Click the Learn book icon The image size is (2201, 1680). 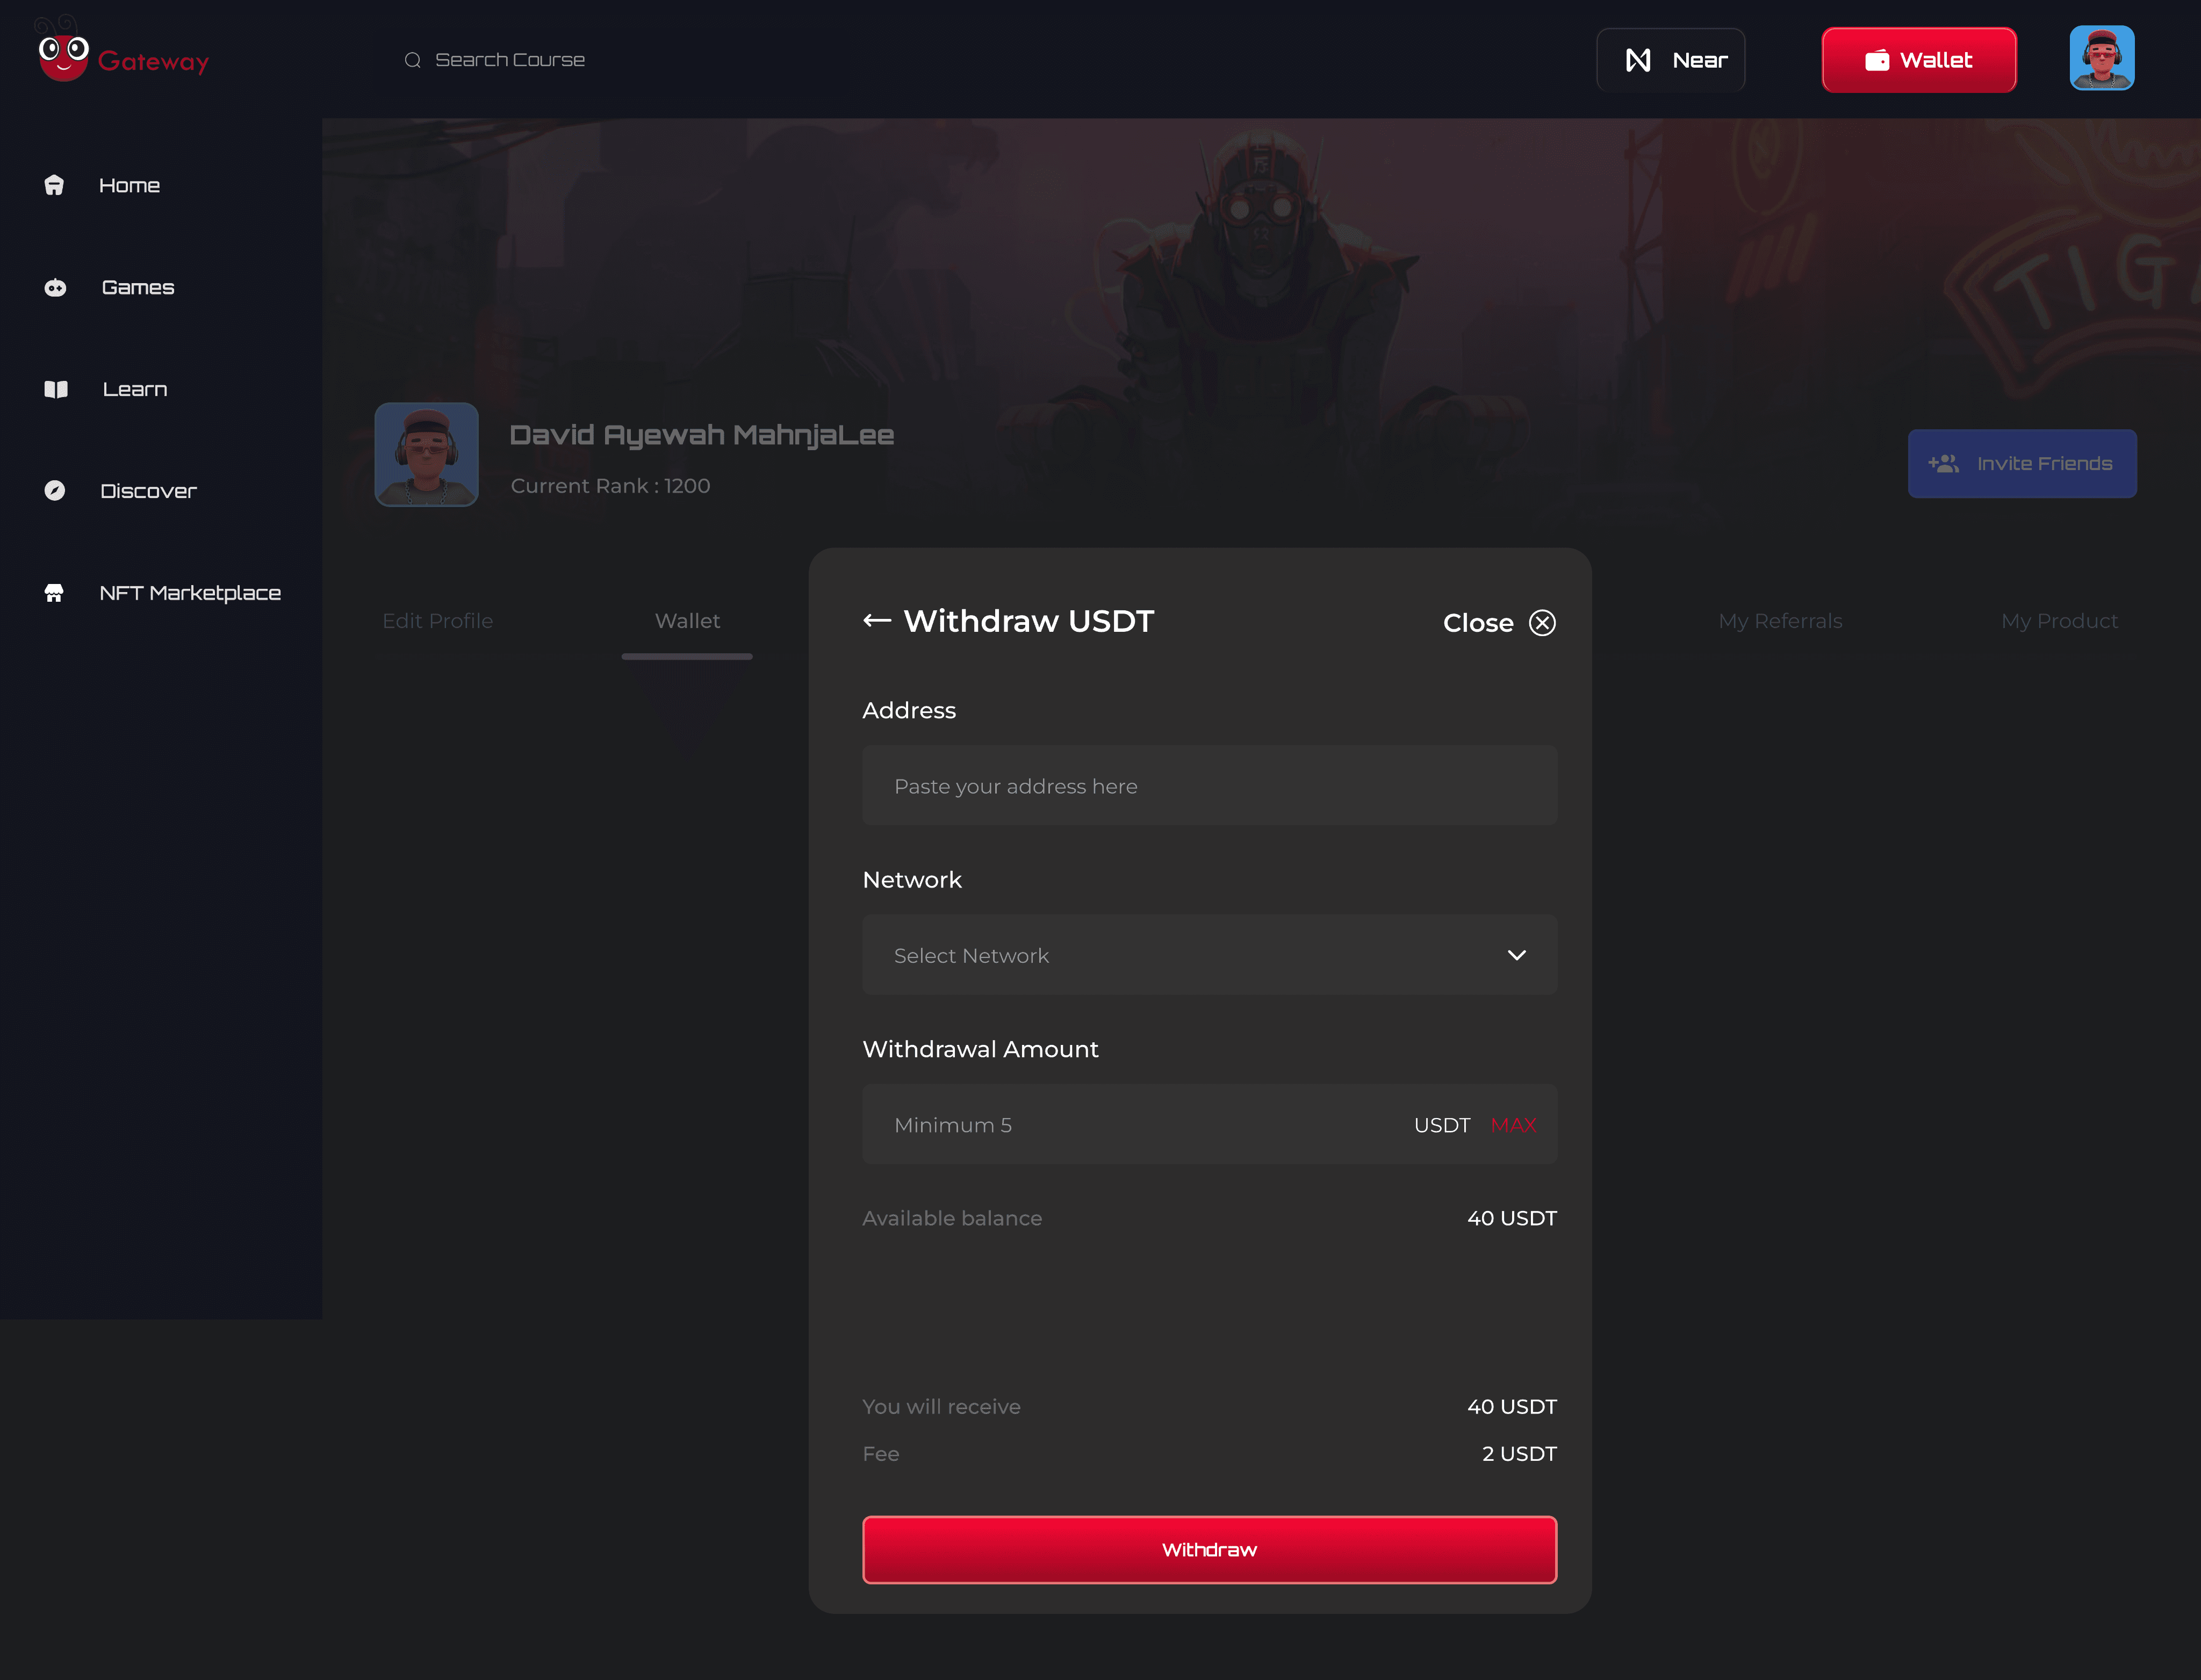pos(56,389)
